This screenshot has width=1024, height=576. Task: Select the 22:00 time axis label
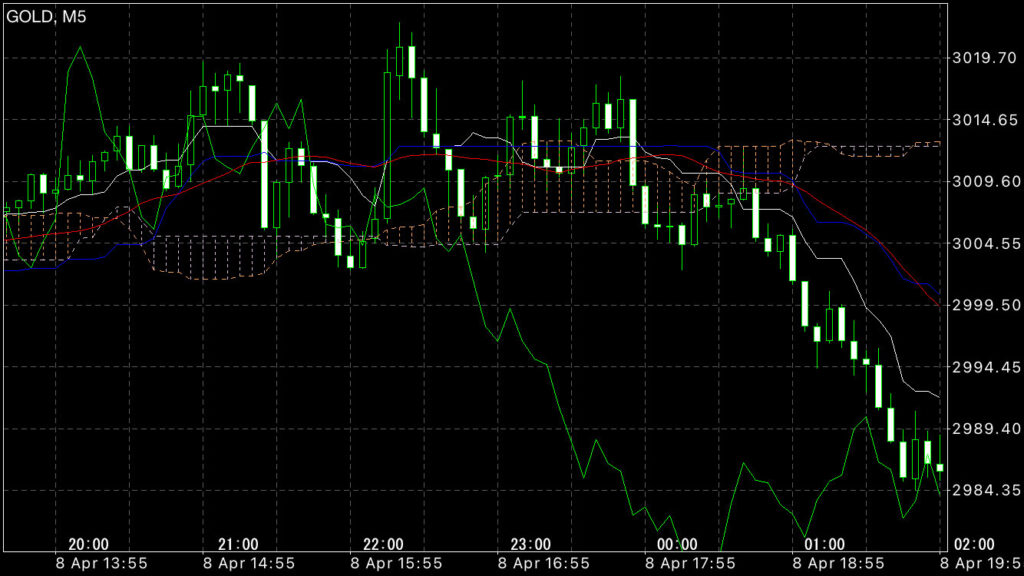click(383, 544)
